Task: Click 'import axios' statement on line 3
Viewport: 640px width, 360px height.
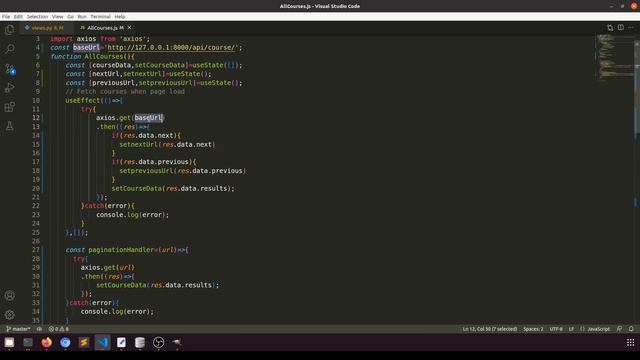Action: click(100, 39)
